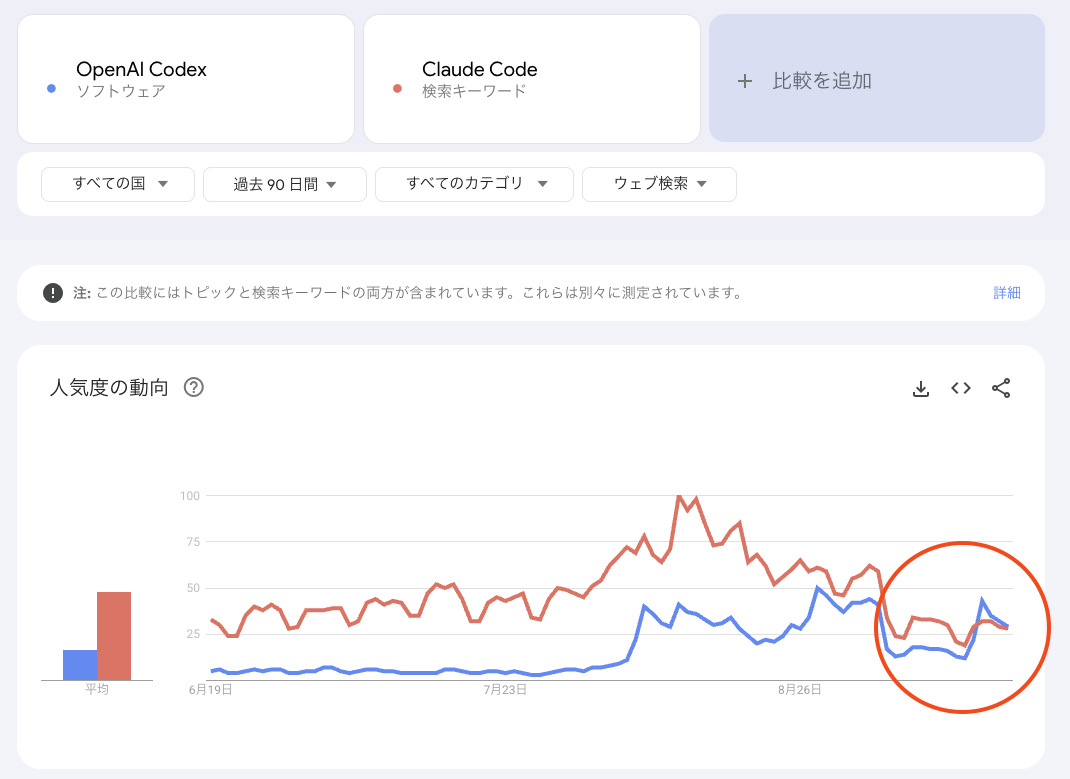Open the 人気度の動向 help icon
Screen dimensions: 1070x779
click(193, 387)
